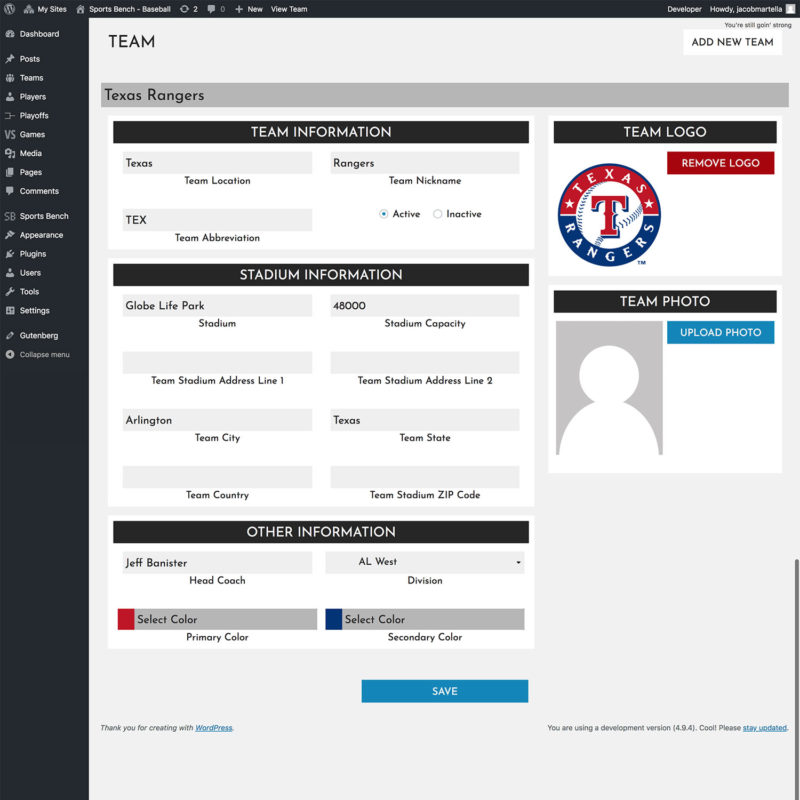The image size is (800, 800).
Task: Follow the WordPress footer link
Action: [x=214, y=728]
